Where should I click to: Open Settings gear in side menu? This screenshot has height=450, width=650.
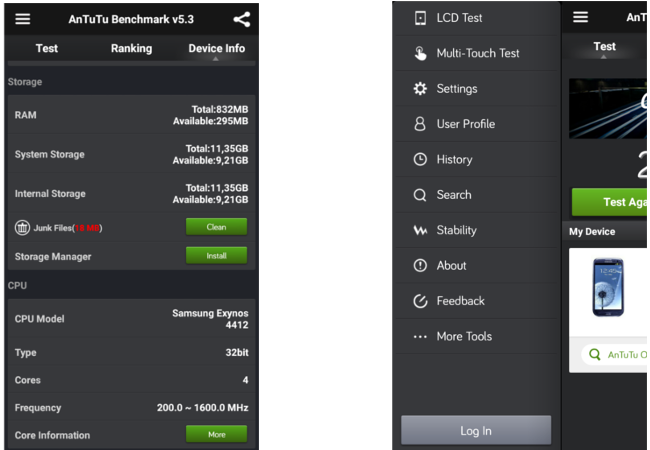tap(420, 89)
